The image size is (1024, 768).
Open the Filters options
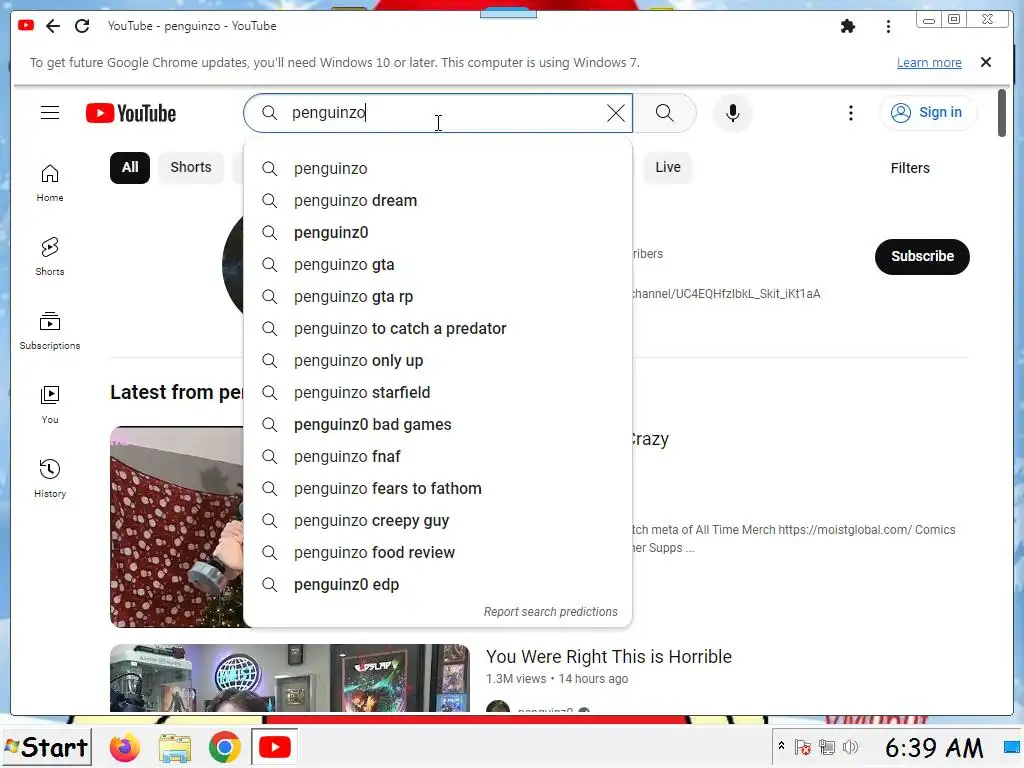point(910,168)
